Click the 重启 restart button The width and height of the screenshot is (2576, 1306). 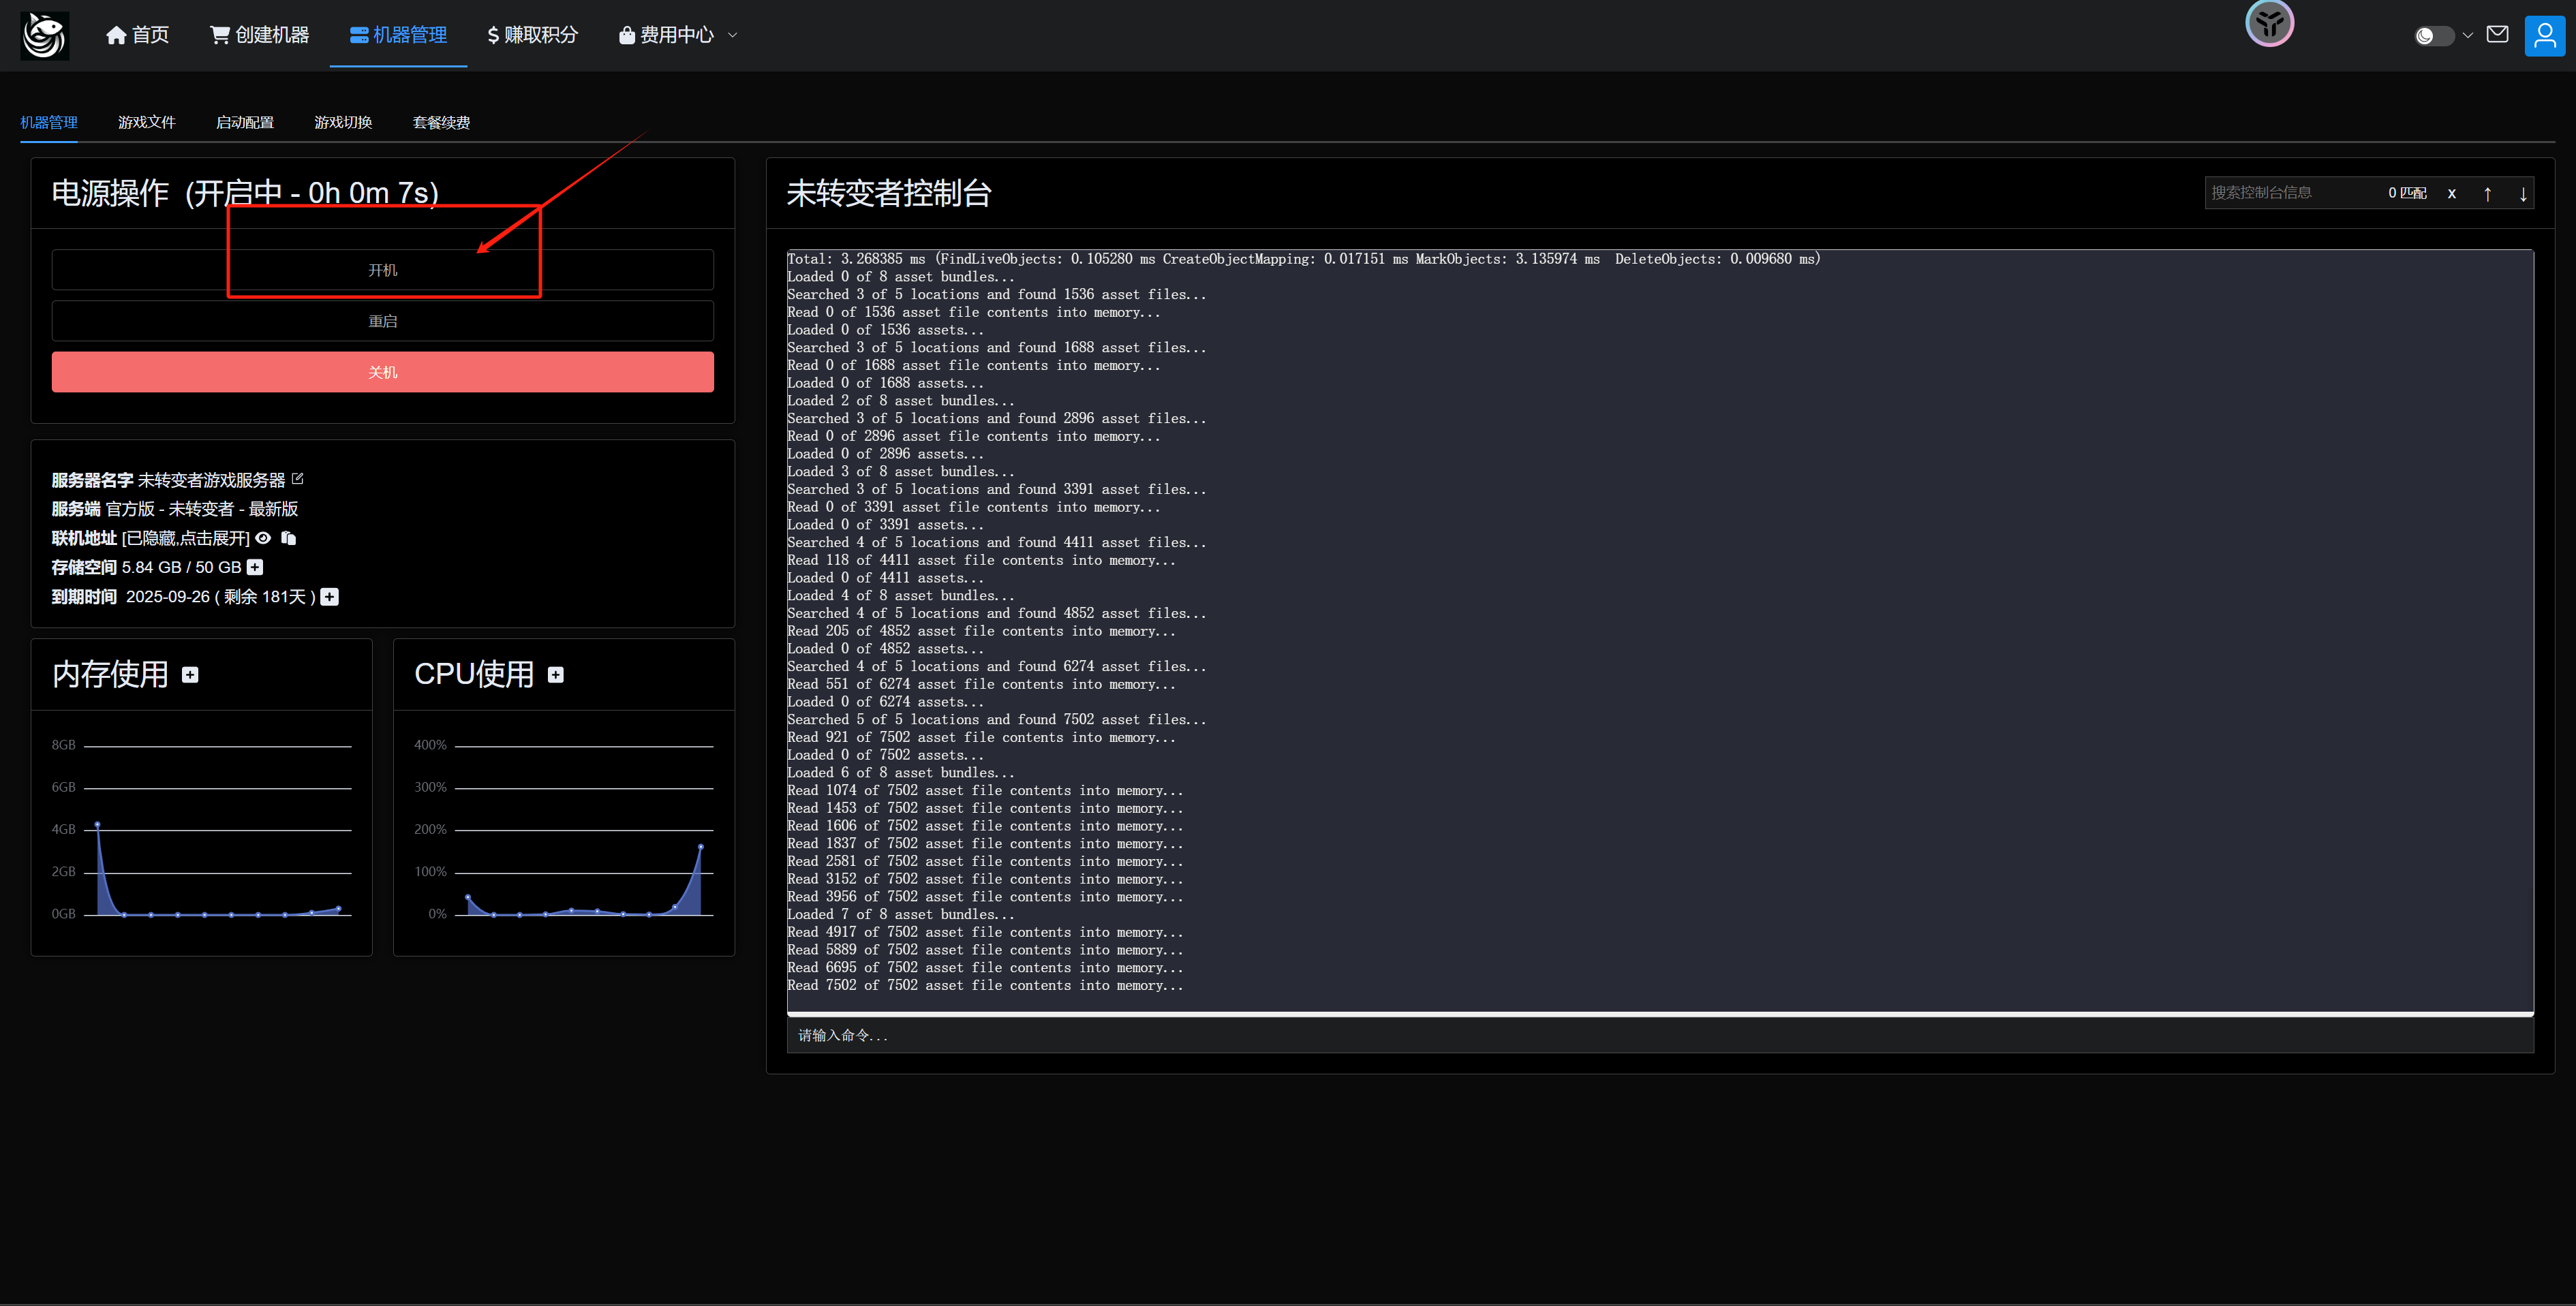point(382,321)
